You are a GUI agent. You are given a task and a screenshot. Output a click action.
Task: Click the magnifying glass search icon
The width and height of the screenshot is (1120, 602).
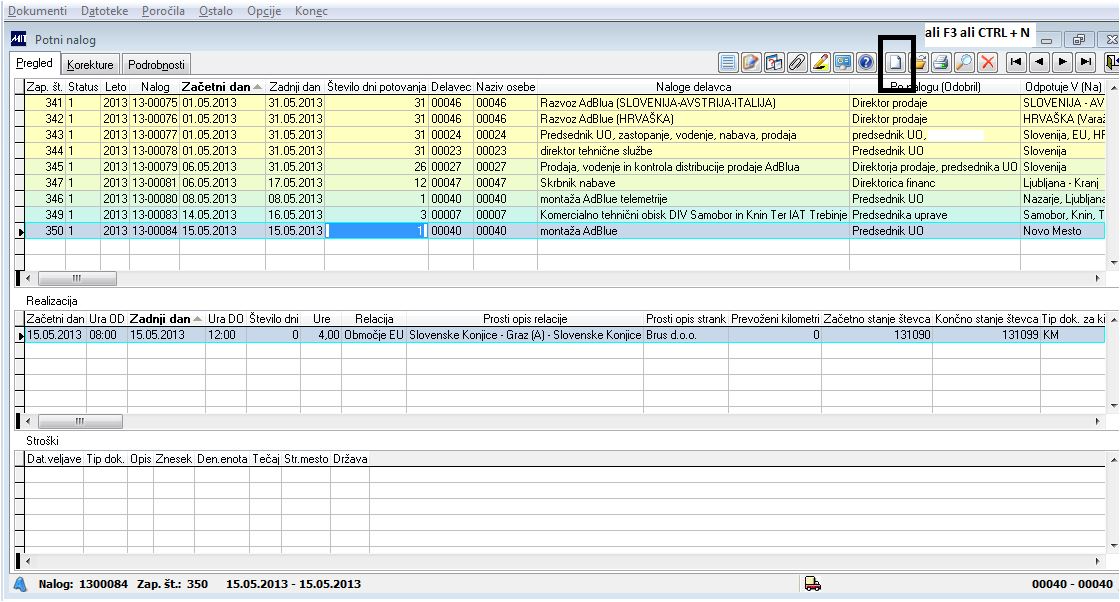pyautogui.click(x=964, y=63)
